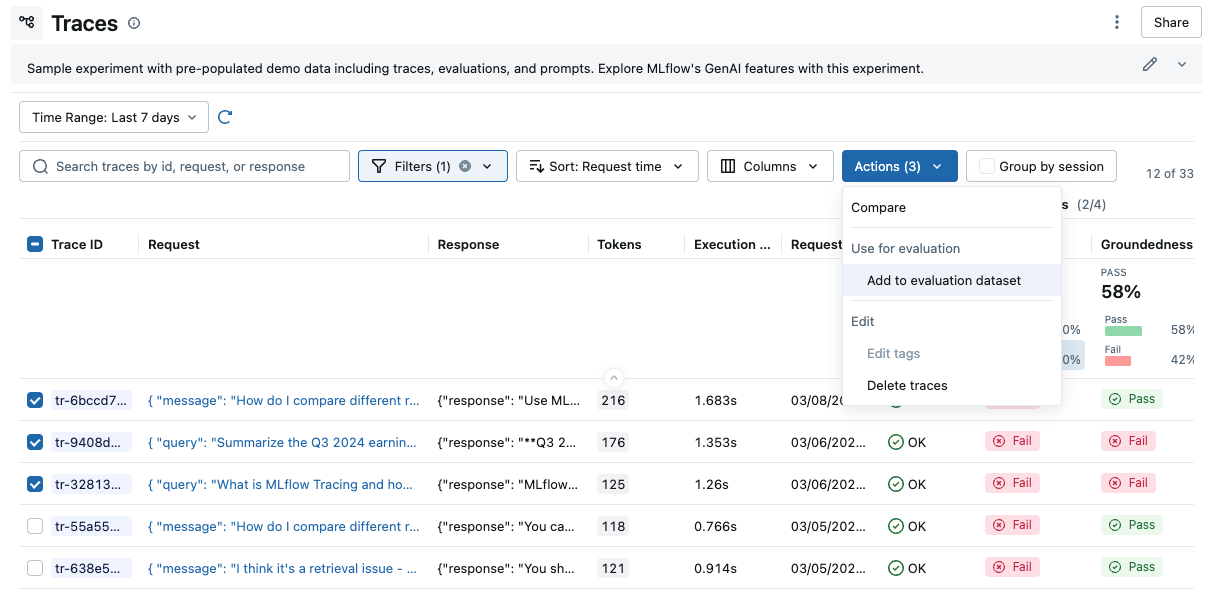Image resolution: width=1216 pixels, height=595 pixels.
Task: Click the refresh traces icon
Action: click(225, 116)
